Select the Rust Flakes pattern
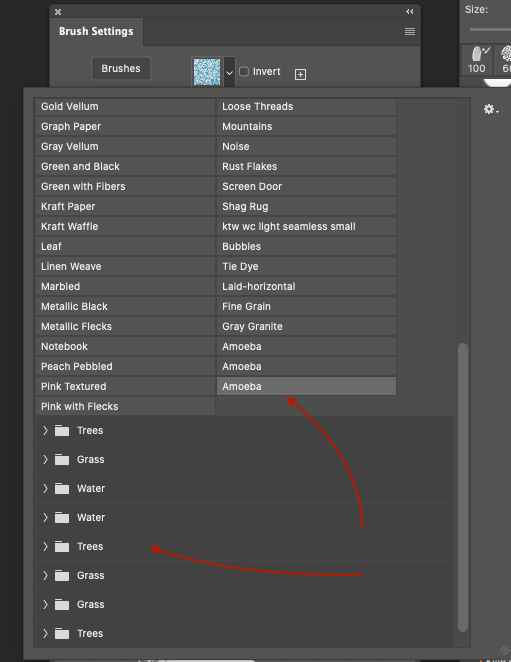Image resolution: width=511 pixels, height=662 pixels. pyautogui.click(x=307, y=166)
